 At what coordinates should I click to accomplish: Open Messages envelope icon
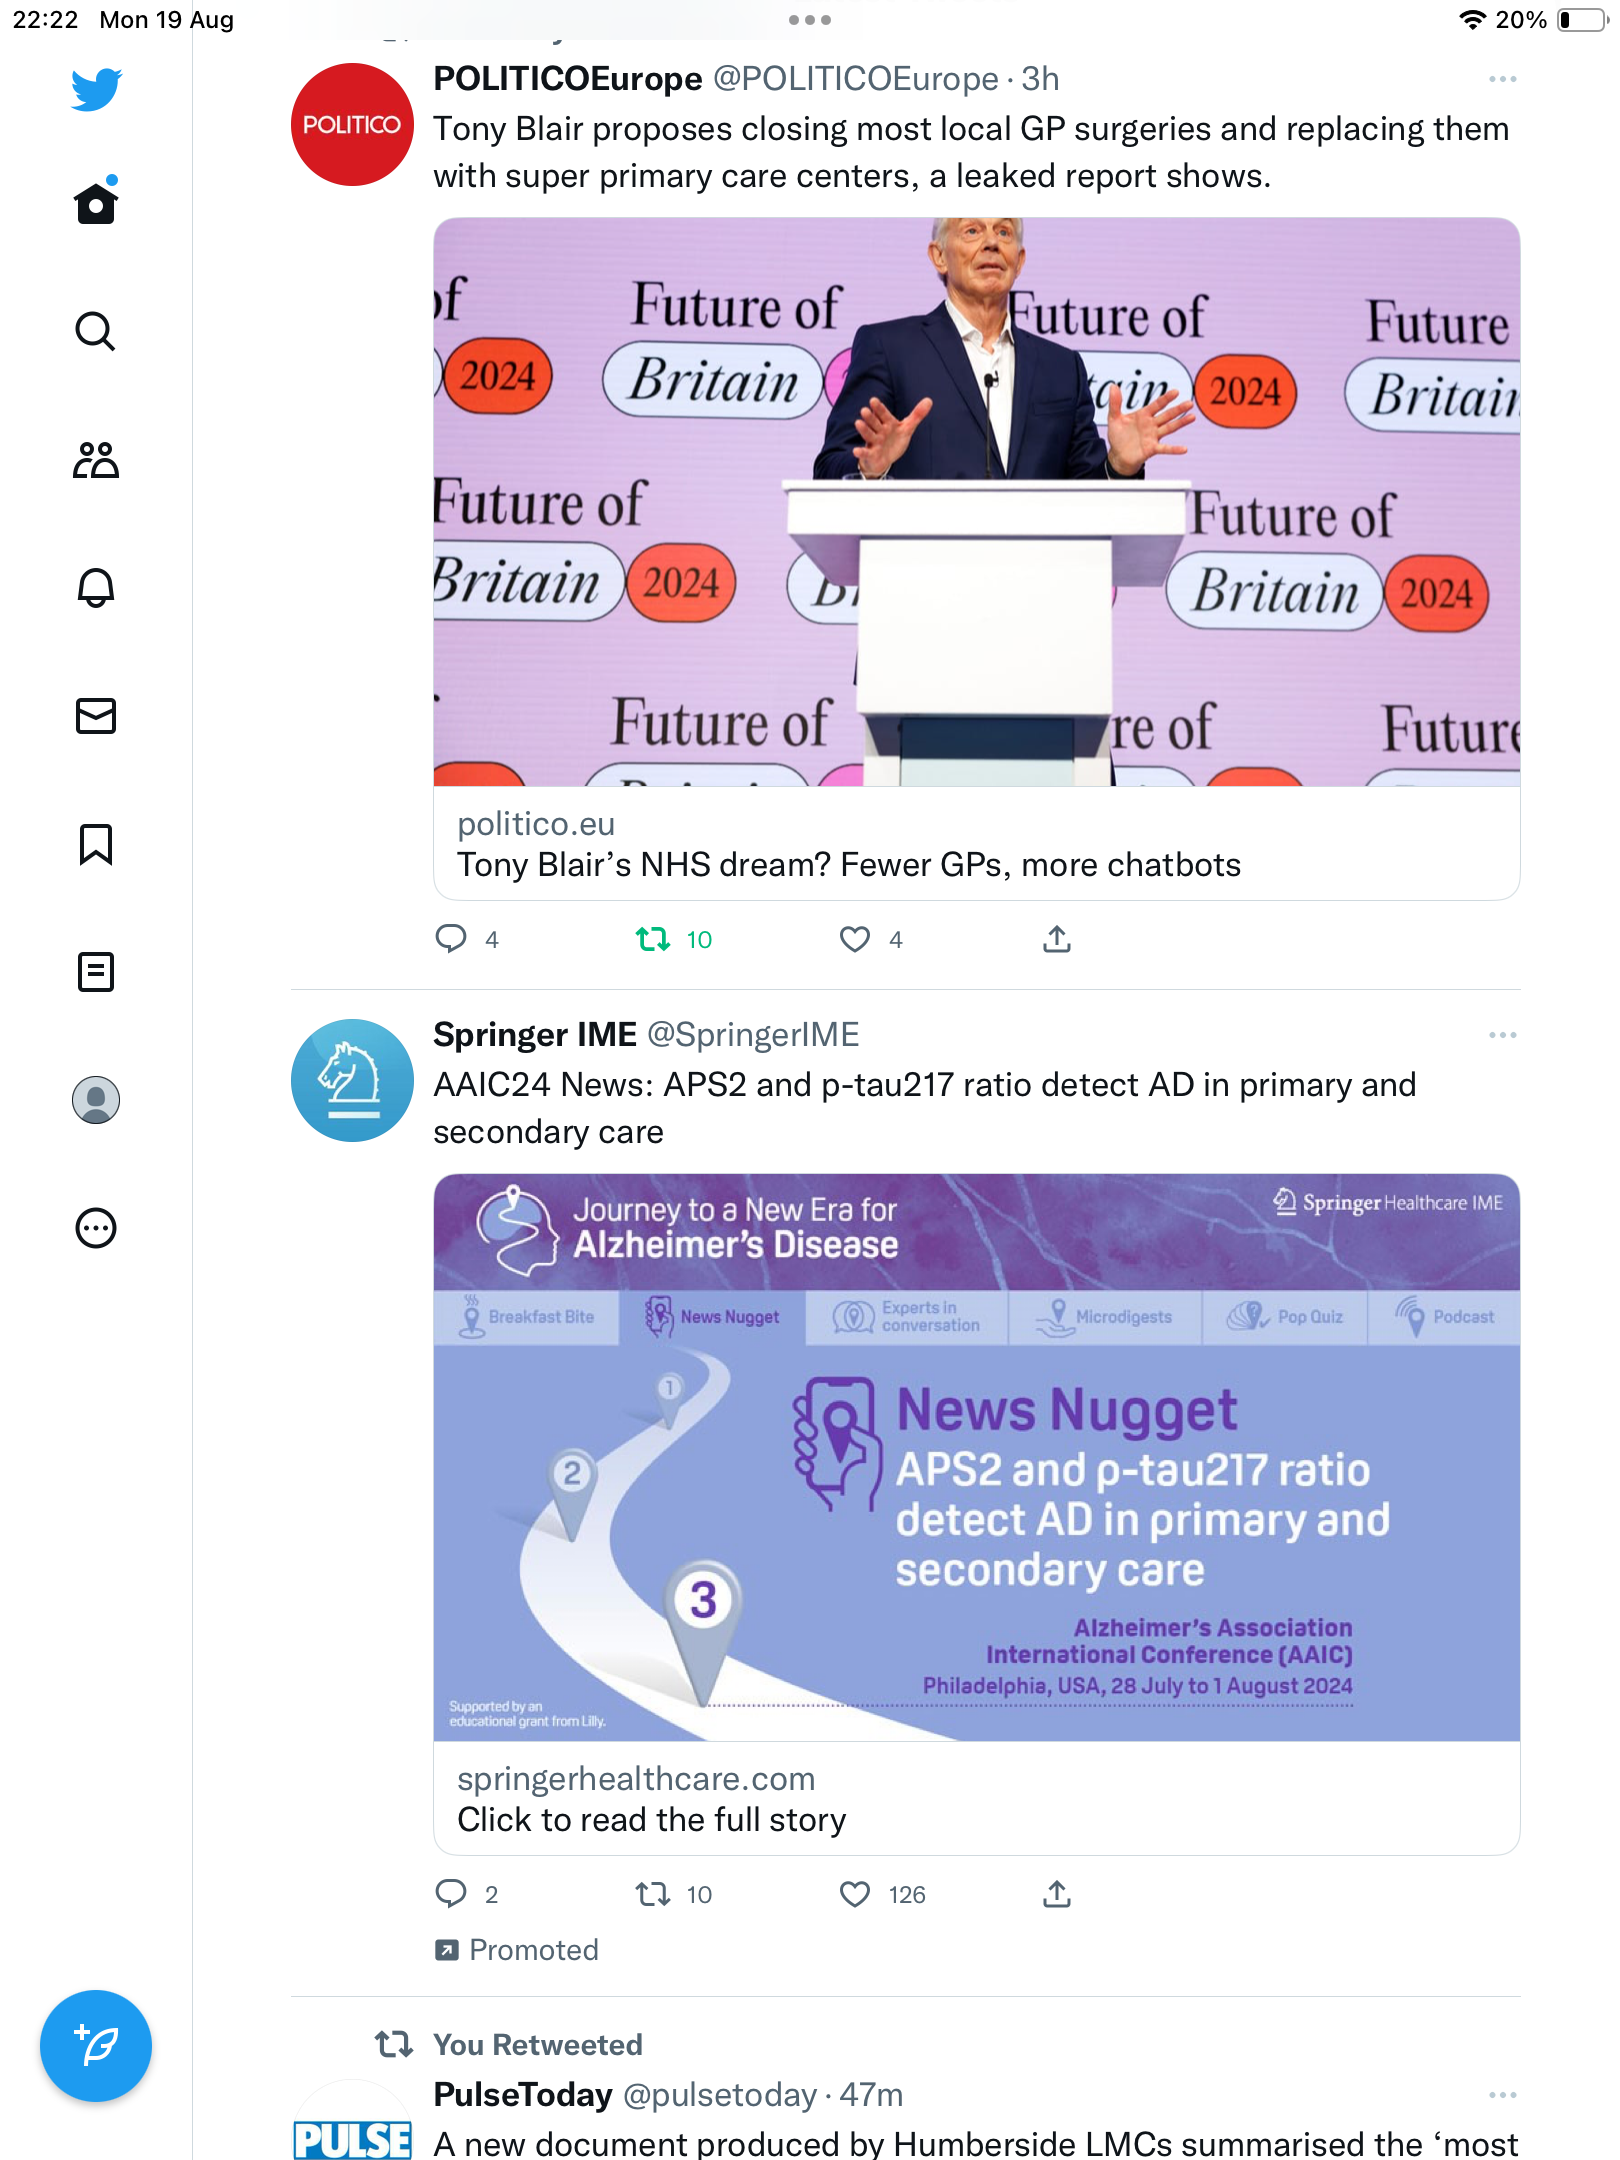click(96, 716)
